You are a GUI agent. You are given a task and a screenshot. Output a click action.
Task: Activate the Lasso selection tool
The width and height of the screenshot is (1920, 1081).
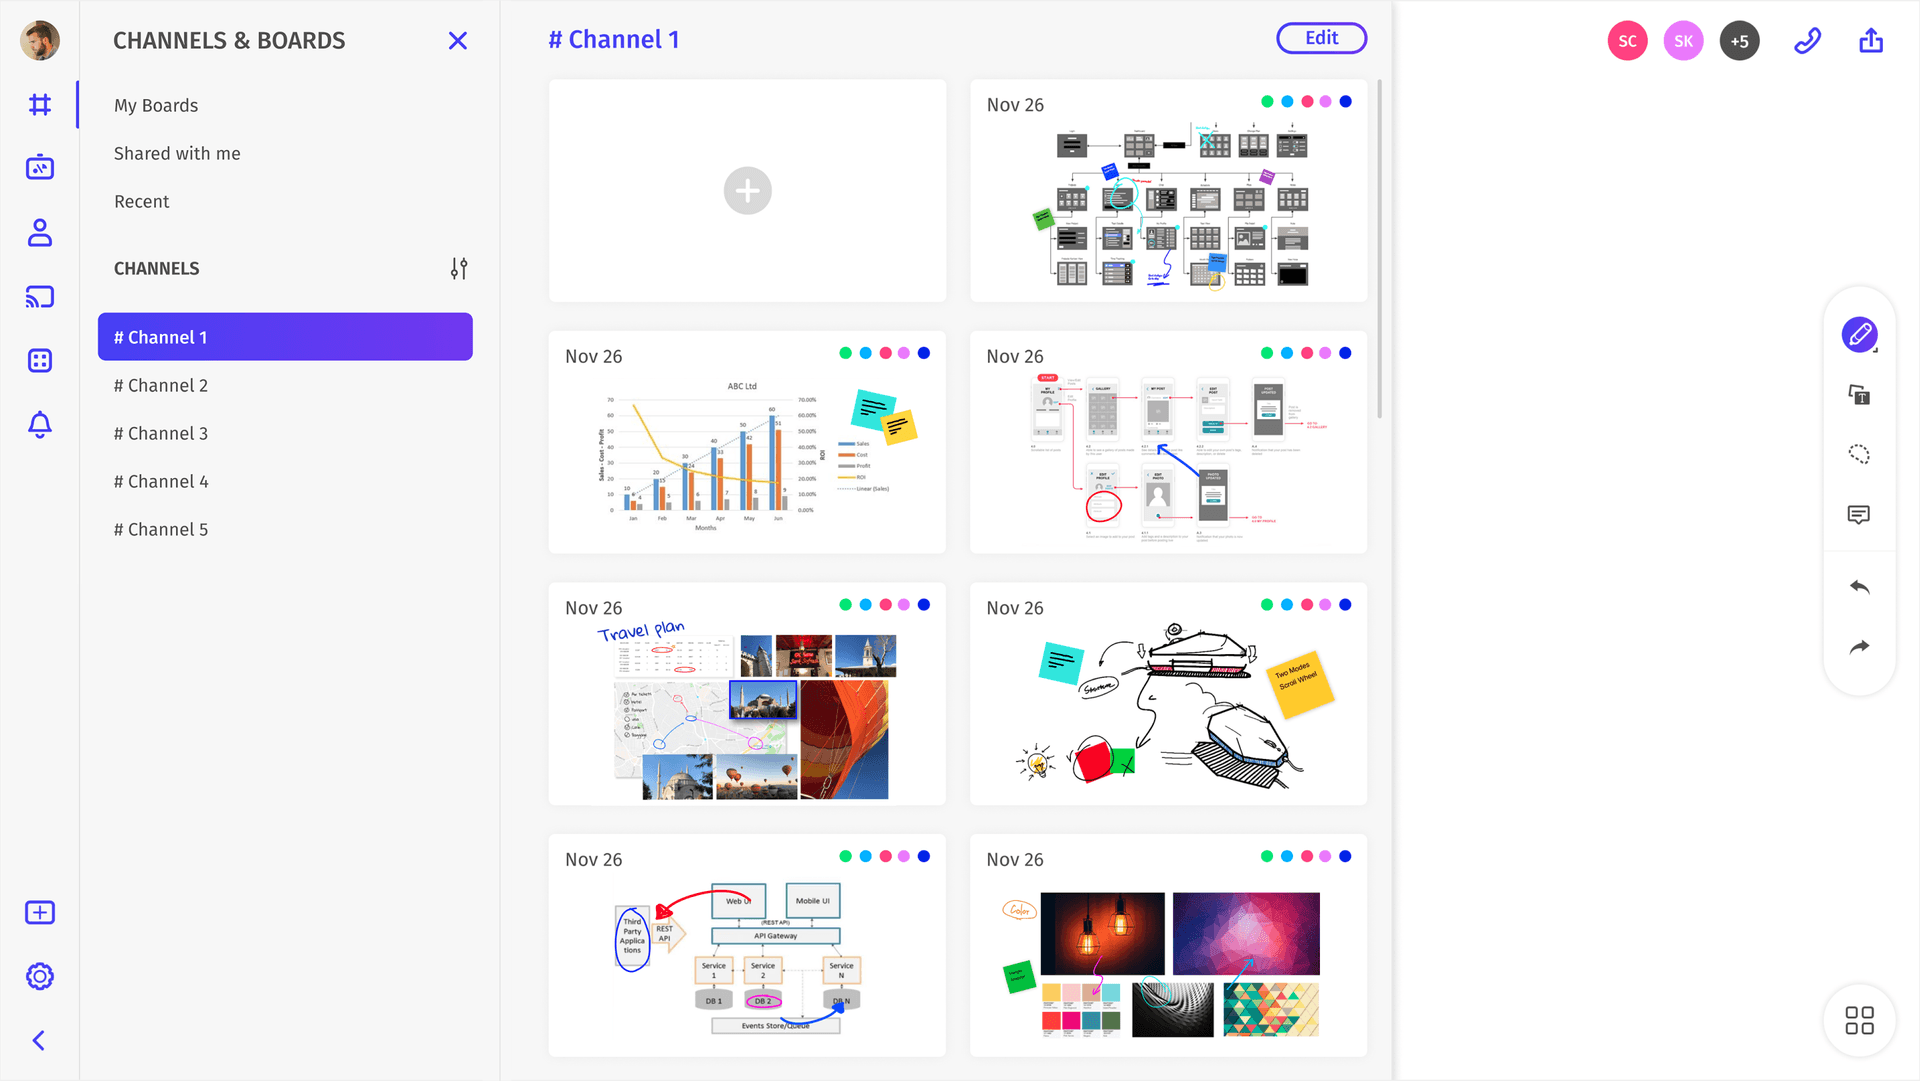pyautogui.click(x=1858, y=454)
